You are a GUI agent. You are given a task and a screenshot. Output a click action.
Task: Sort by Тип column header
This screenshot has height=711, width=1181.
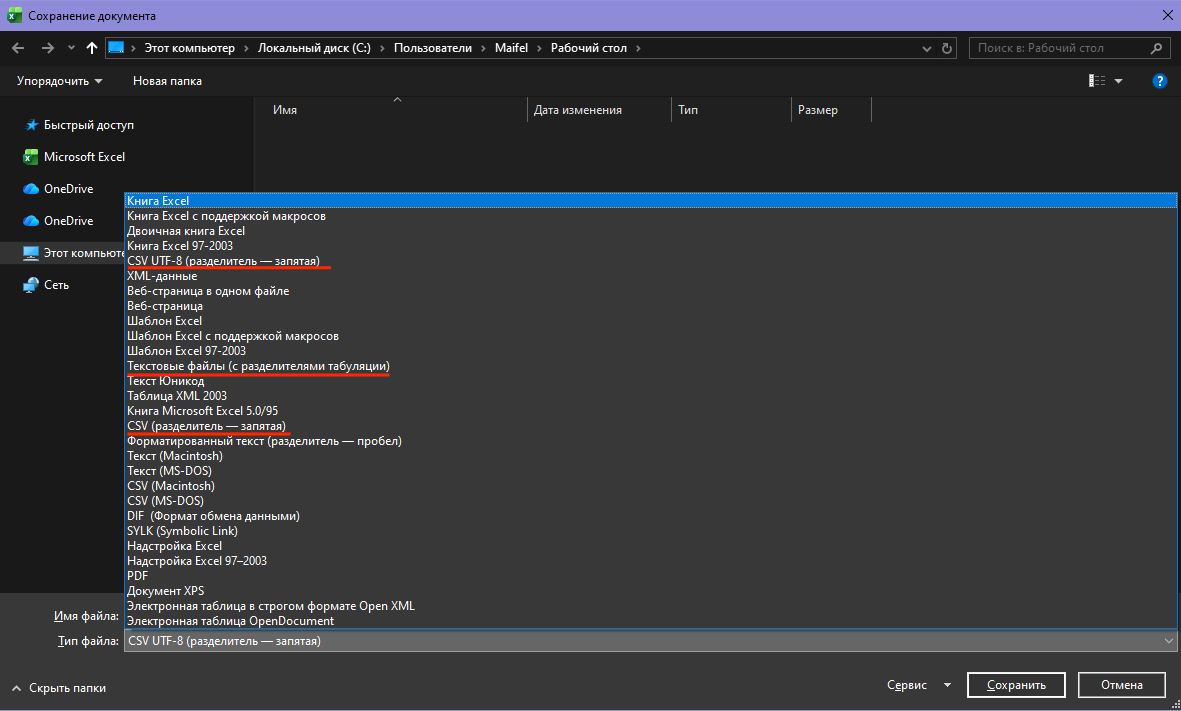[688, 110]
